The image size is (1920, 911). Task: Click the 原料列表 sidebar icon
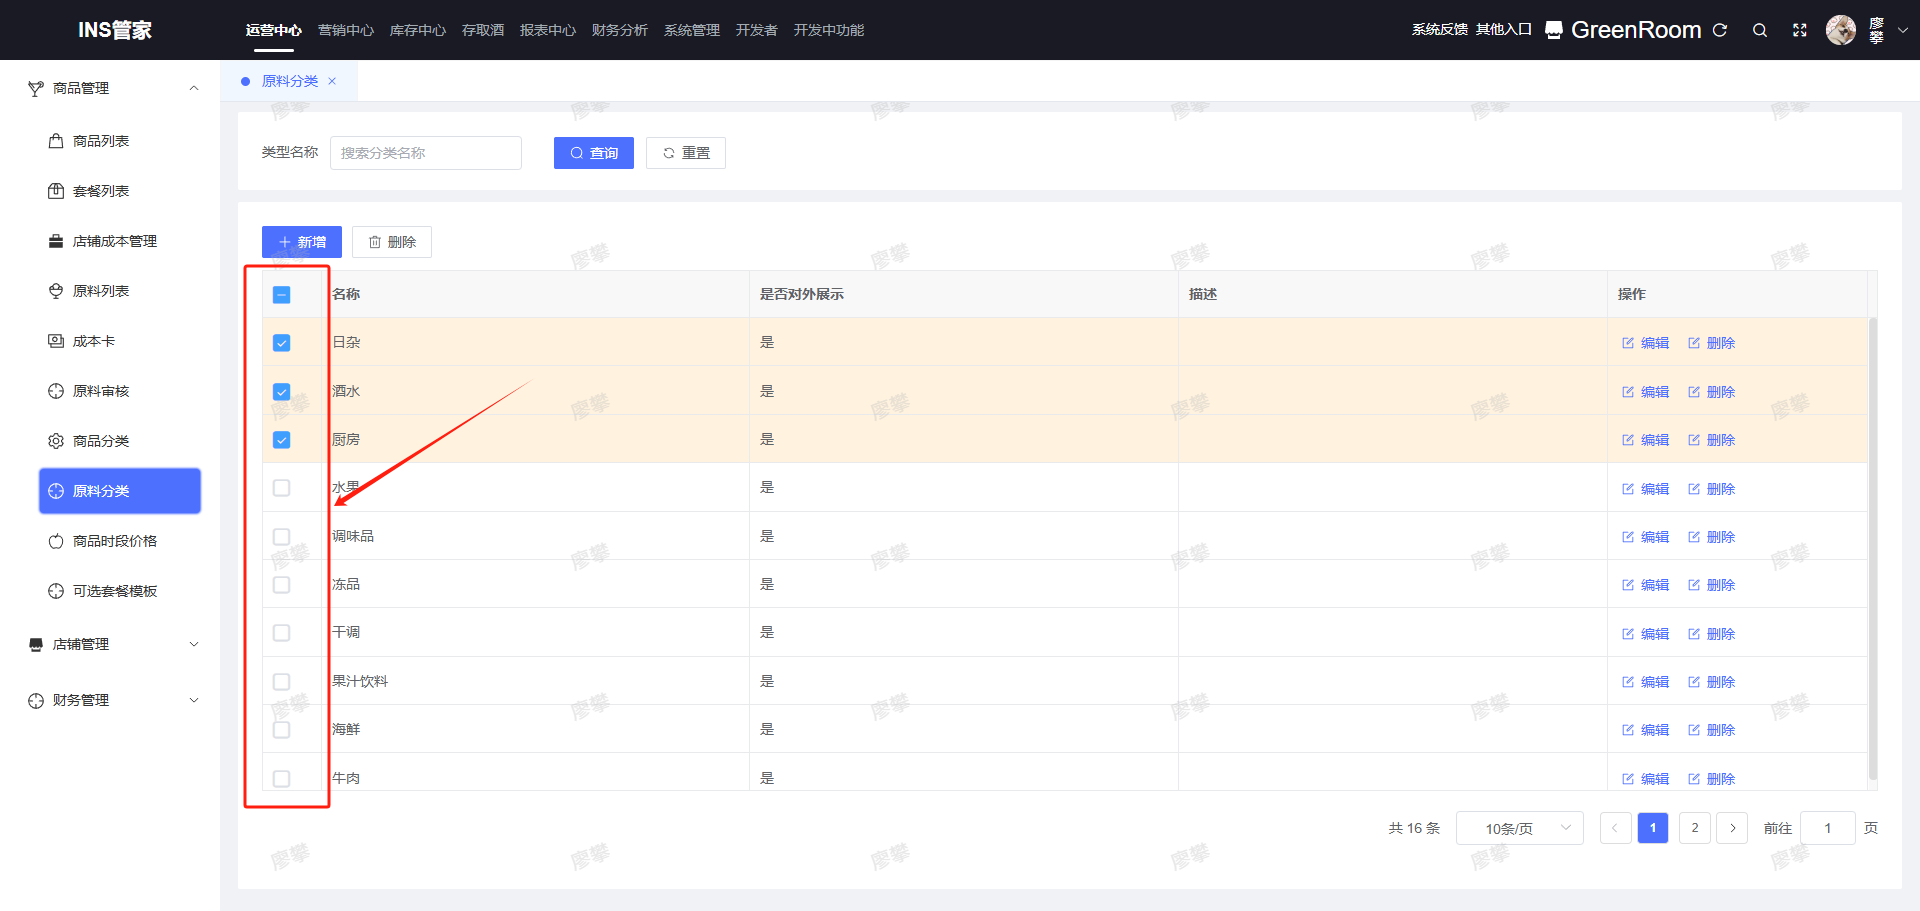coord(56,291)
